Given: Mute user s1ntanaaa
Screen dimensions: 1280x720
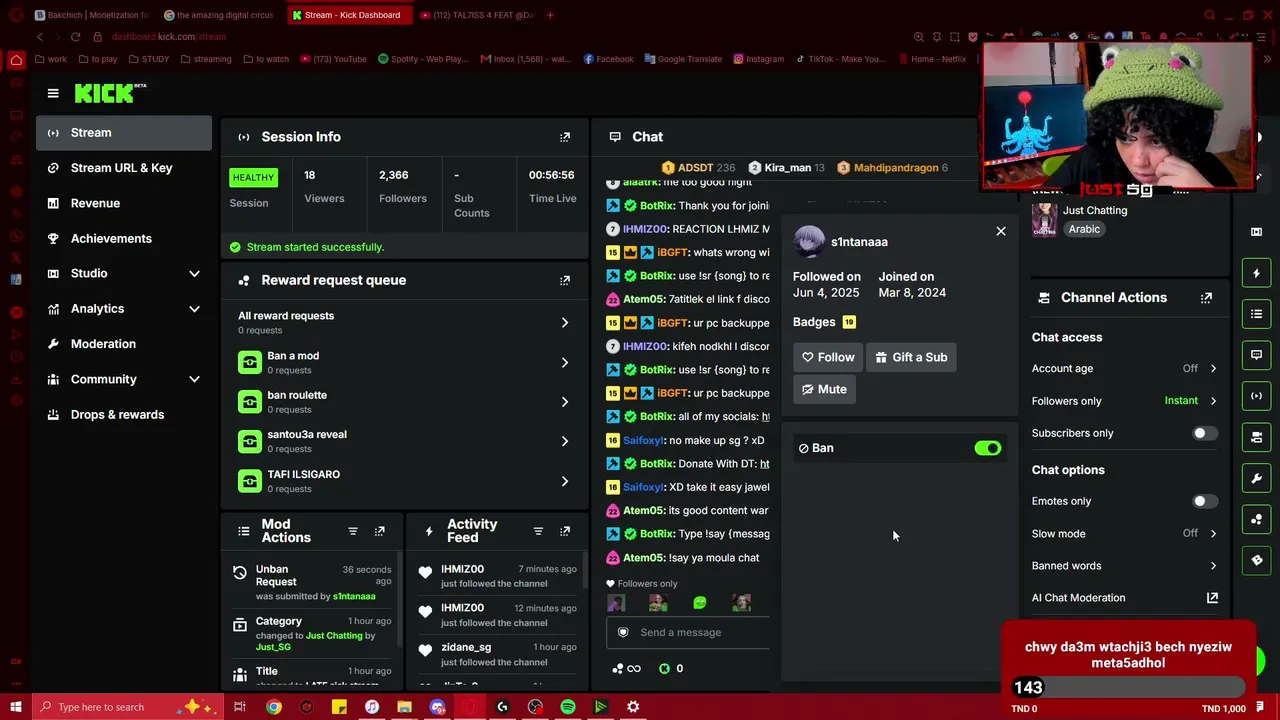Looking at the screenshot, I should point(824,389).
